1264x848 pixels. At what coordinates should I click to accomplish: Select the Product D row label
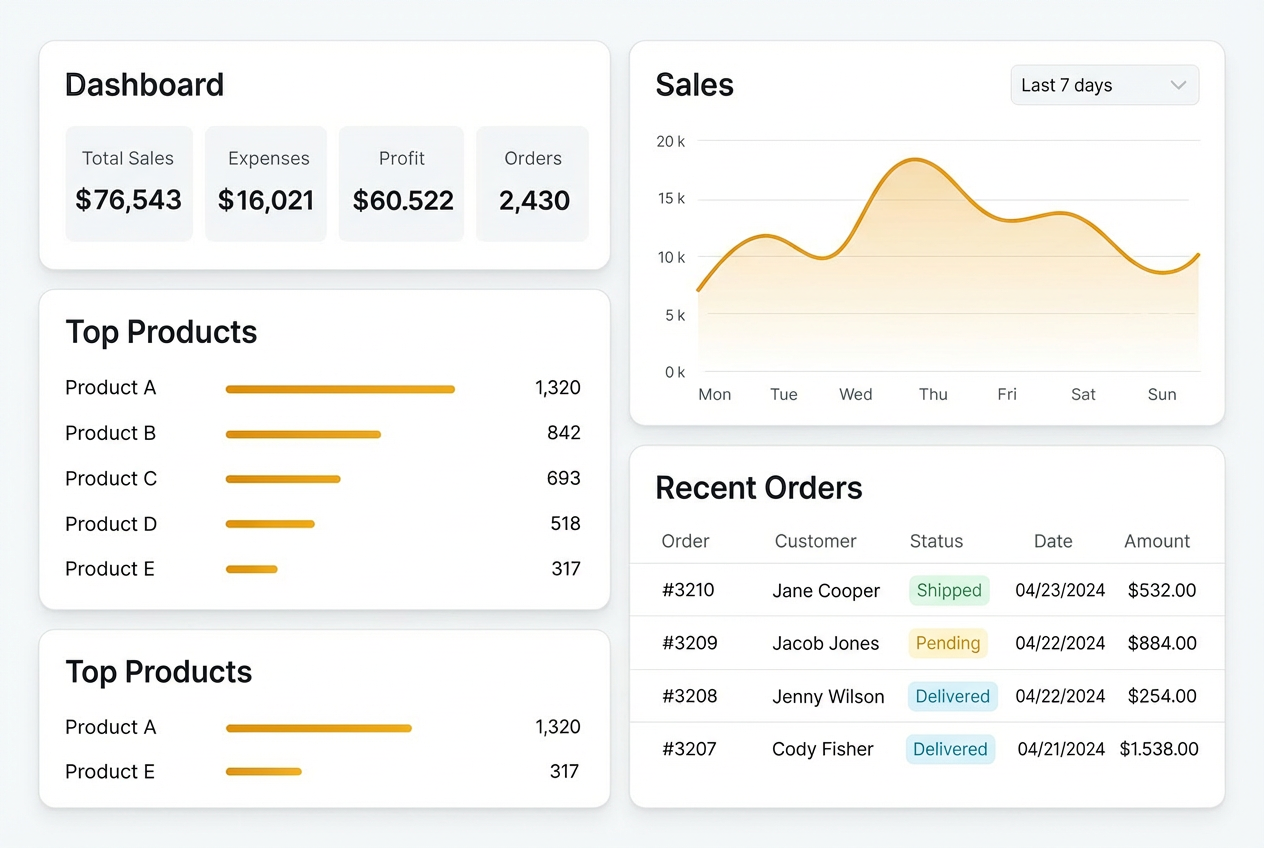pos(111,524)
